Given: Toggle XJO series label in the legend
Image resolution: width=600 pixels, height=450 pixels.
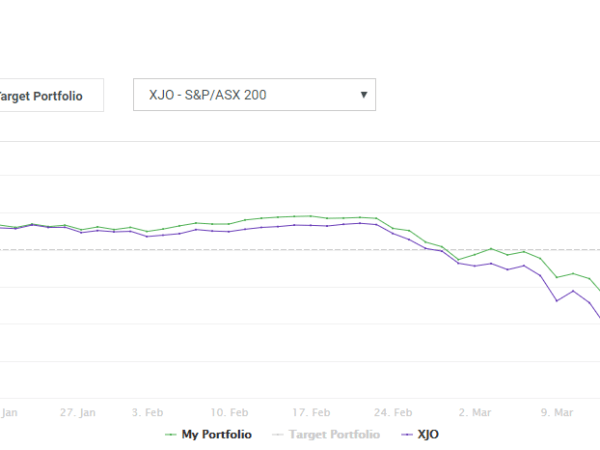Looking at the screenshot, I should 428,434.
